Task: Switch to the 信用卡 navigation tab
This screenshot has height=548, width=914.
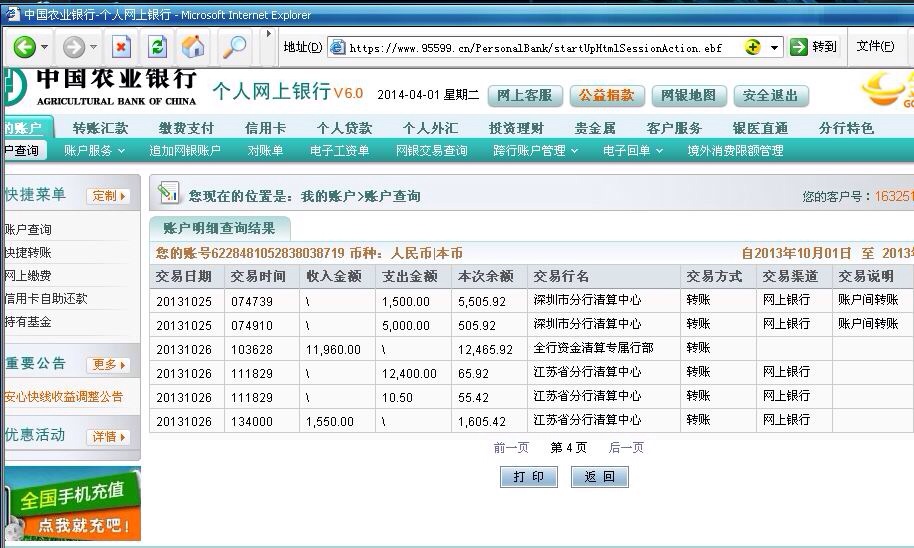Action: [x=265, y=128]
